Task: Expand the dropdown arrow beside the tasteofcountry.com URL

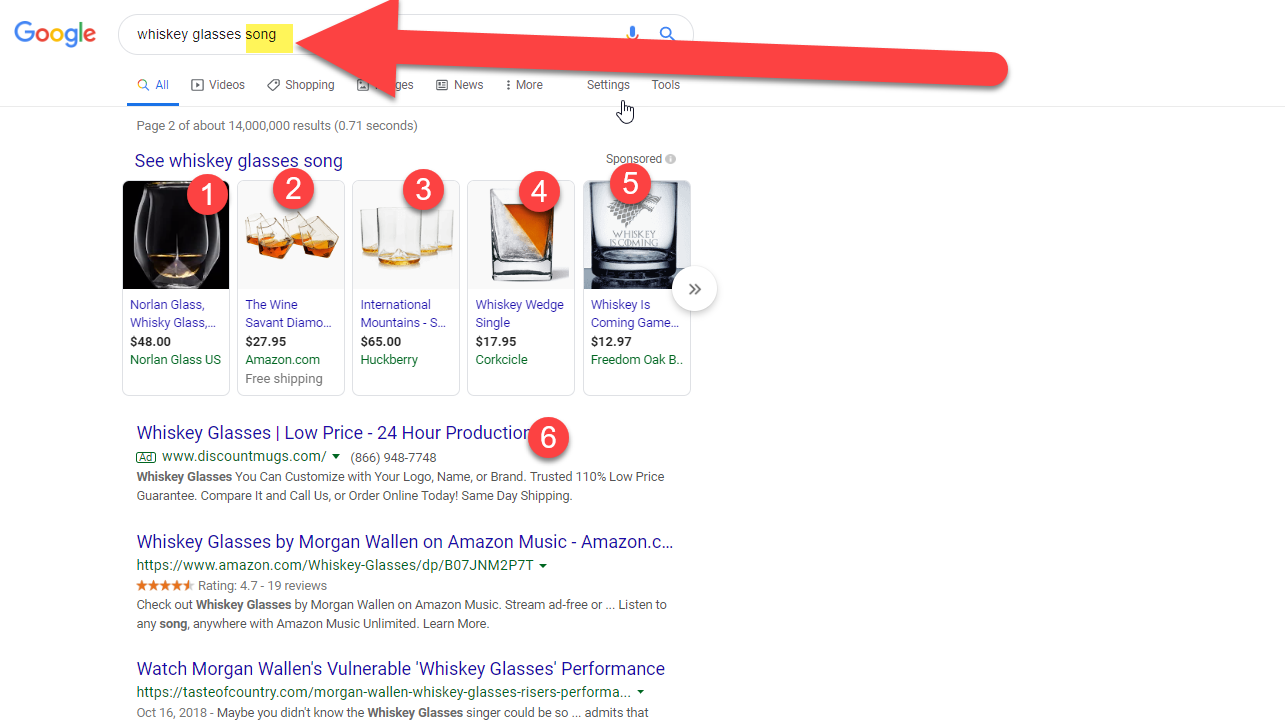Action: click(640, 692)
